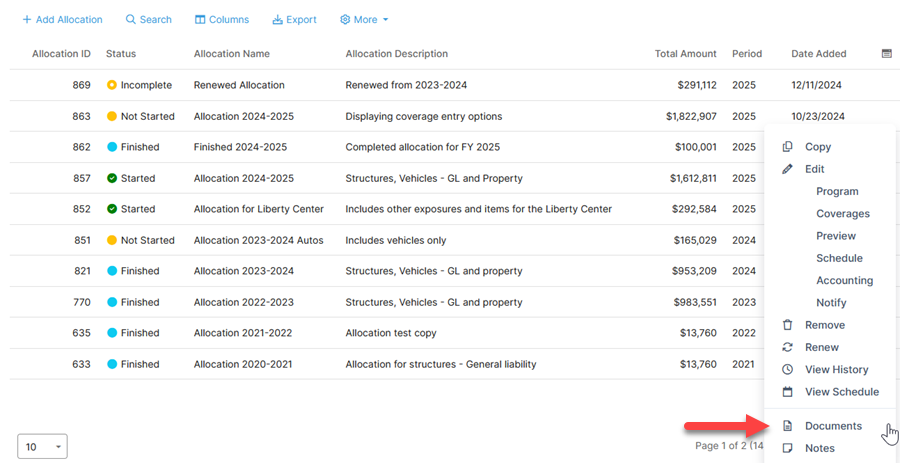The image size is (900, 463).
Task: Click the View Schedule calendar icon
Action: pyautogui.click(x=788, y=392)
